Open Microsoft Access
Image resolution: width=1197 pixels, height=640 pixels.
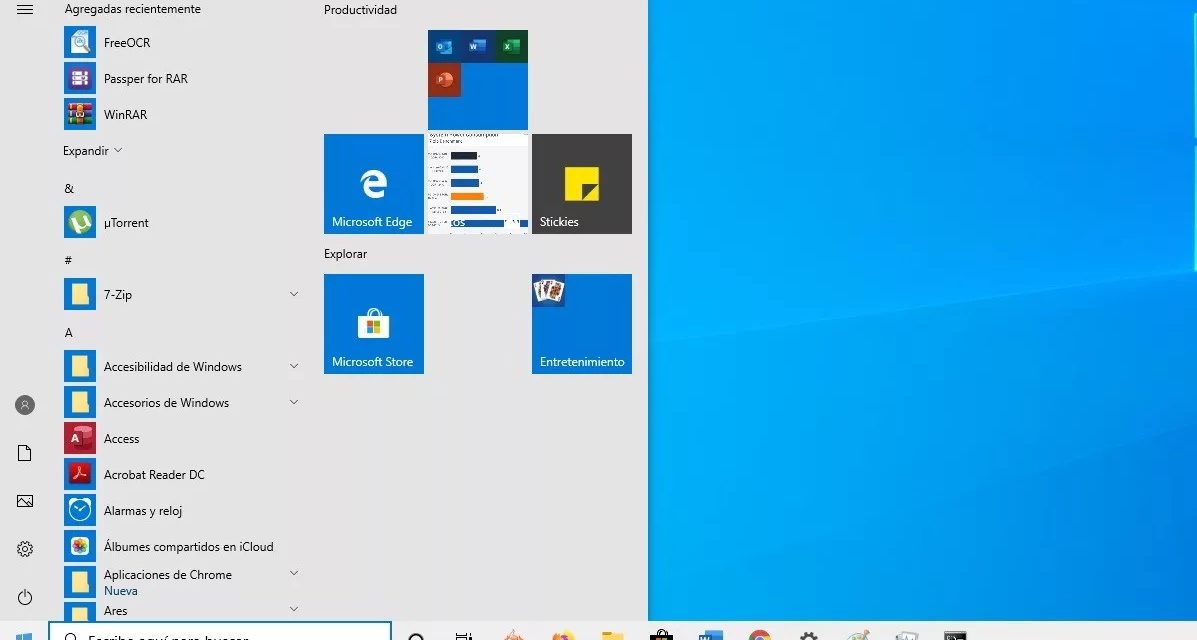[182, 438]
